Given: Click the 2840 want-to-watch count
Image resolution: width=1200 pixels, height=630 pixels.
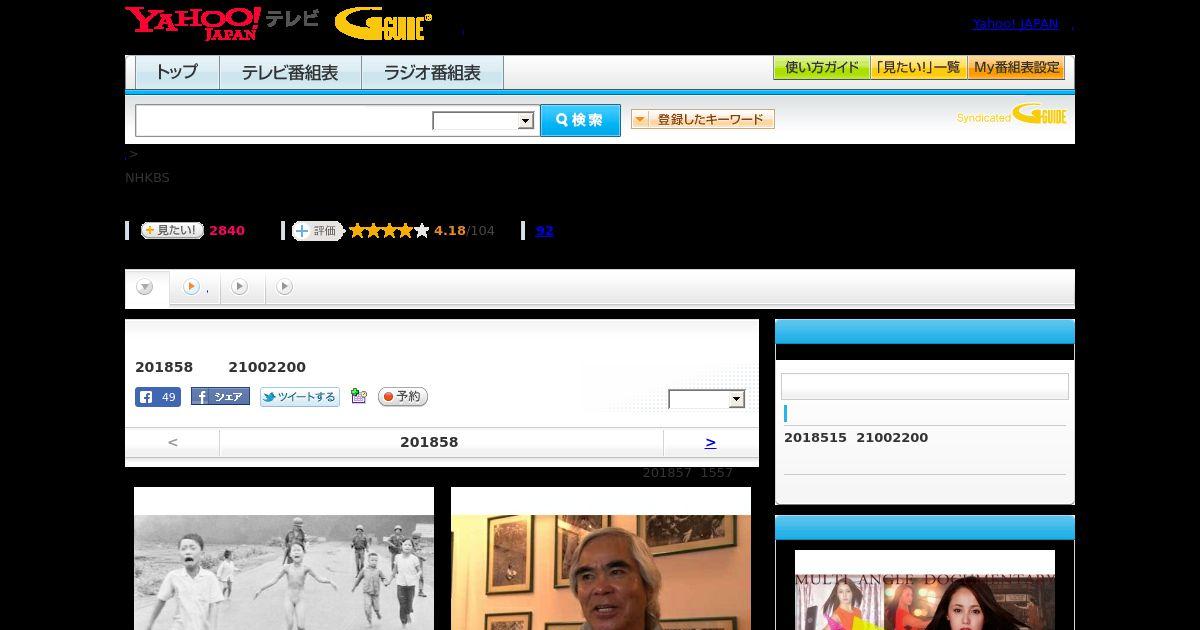Looking at the screenshot, I should point(227,231).
